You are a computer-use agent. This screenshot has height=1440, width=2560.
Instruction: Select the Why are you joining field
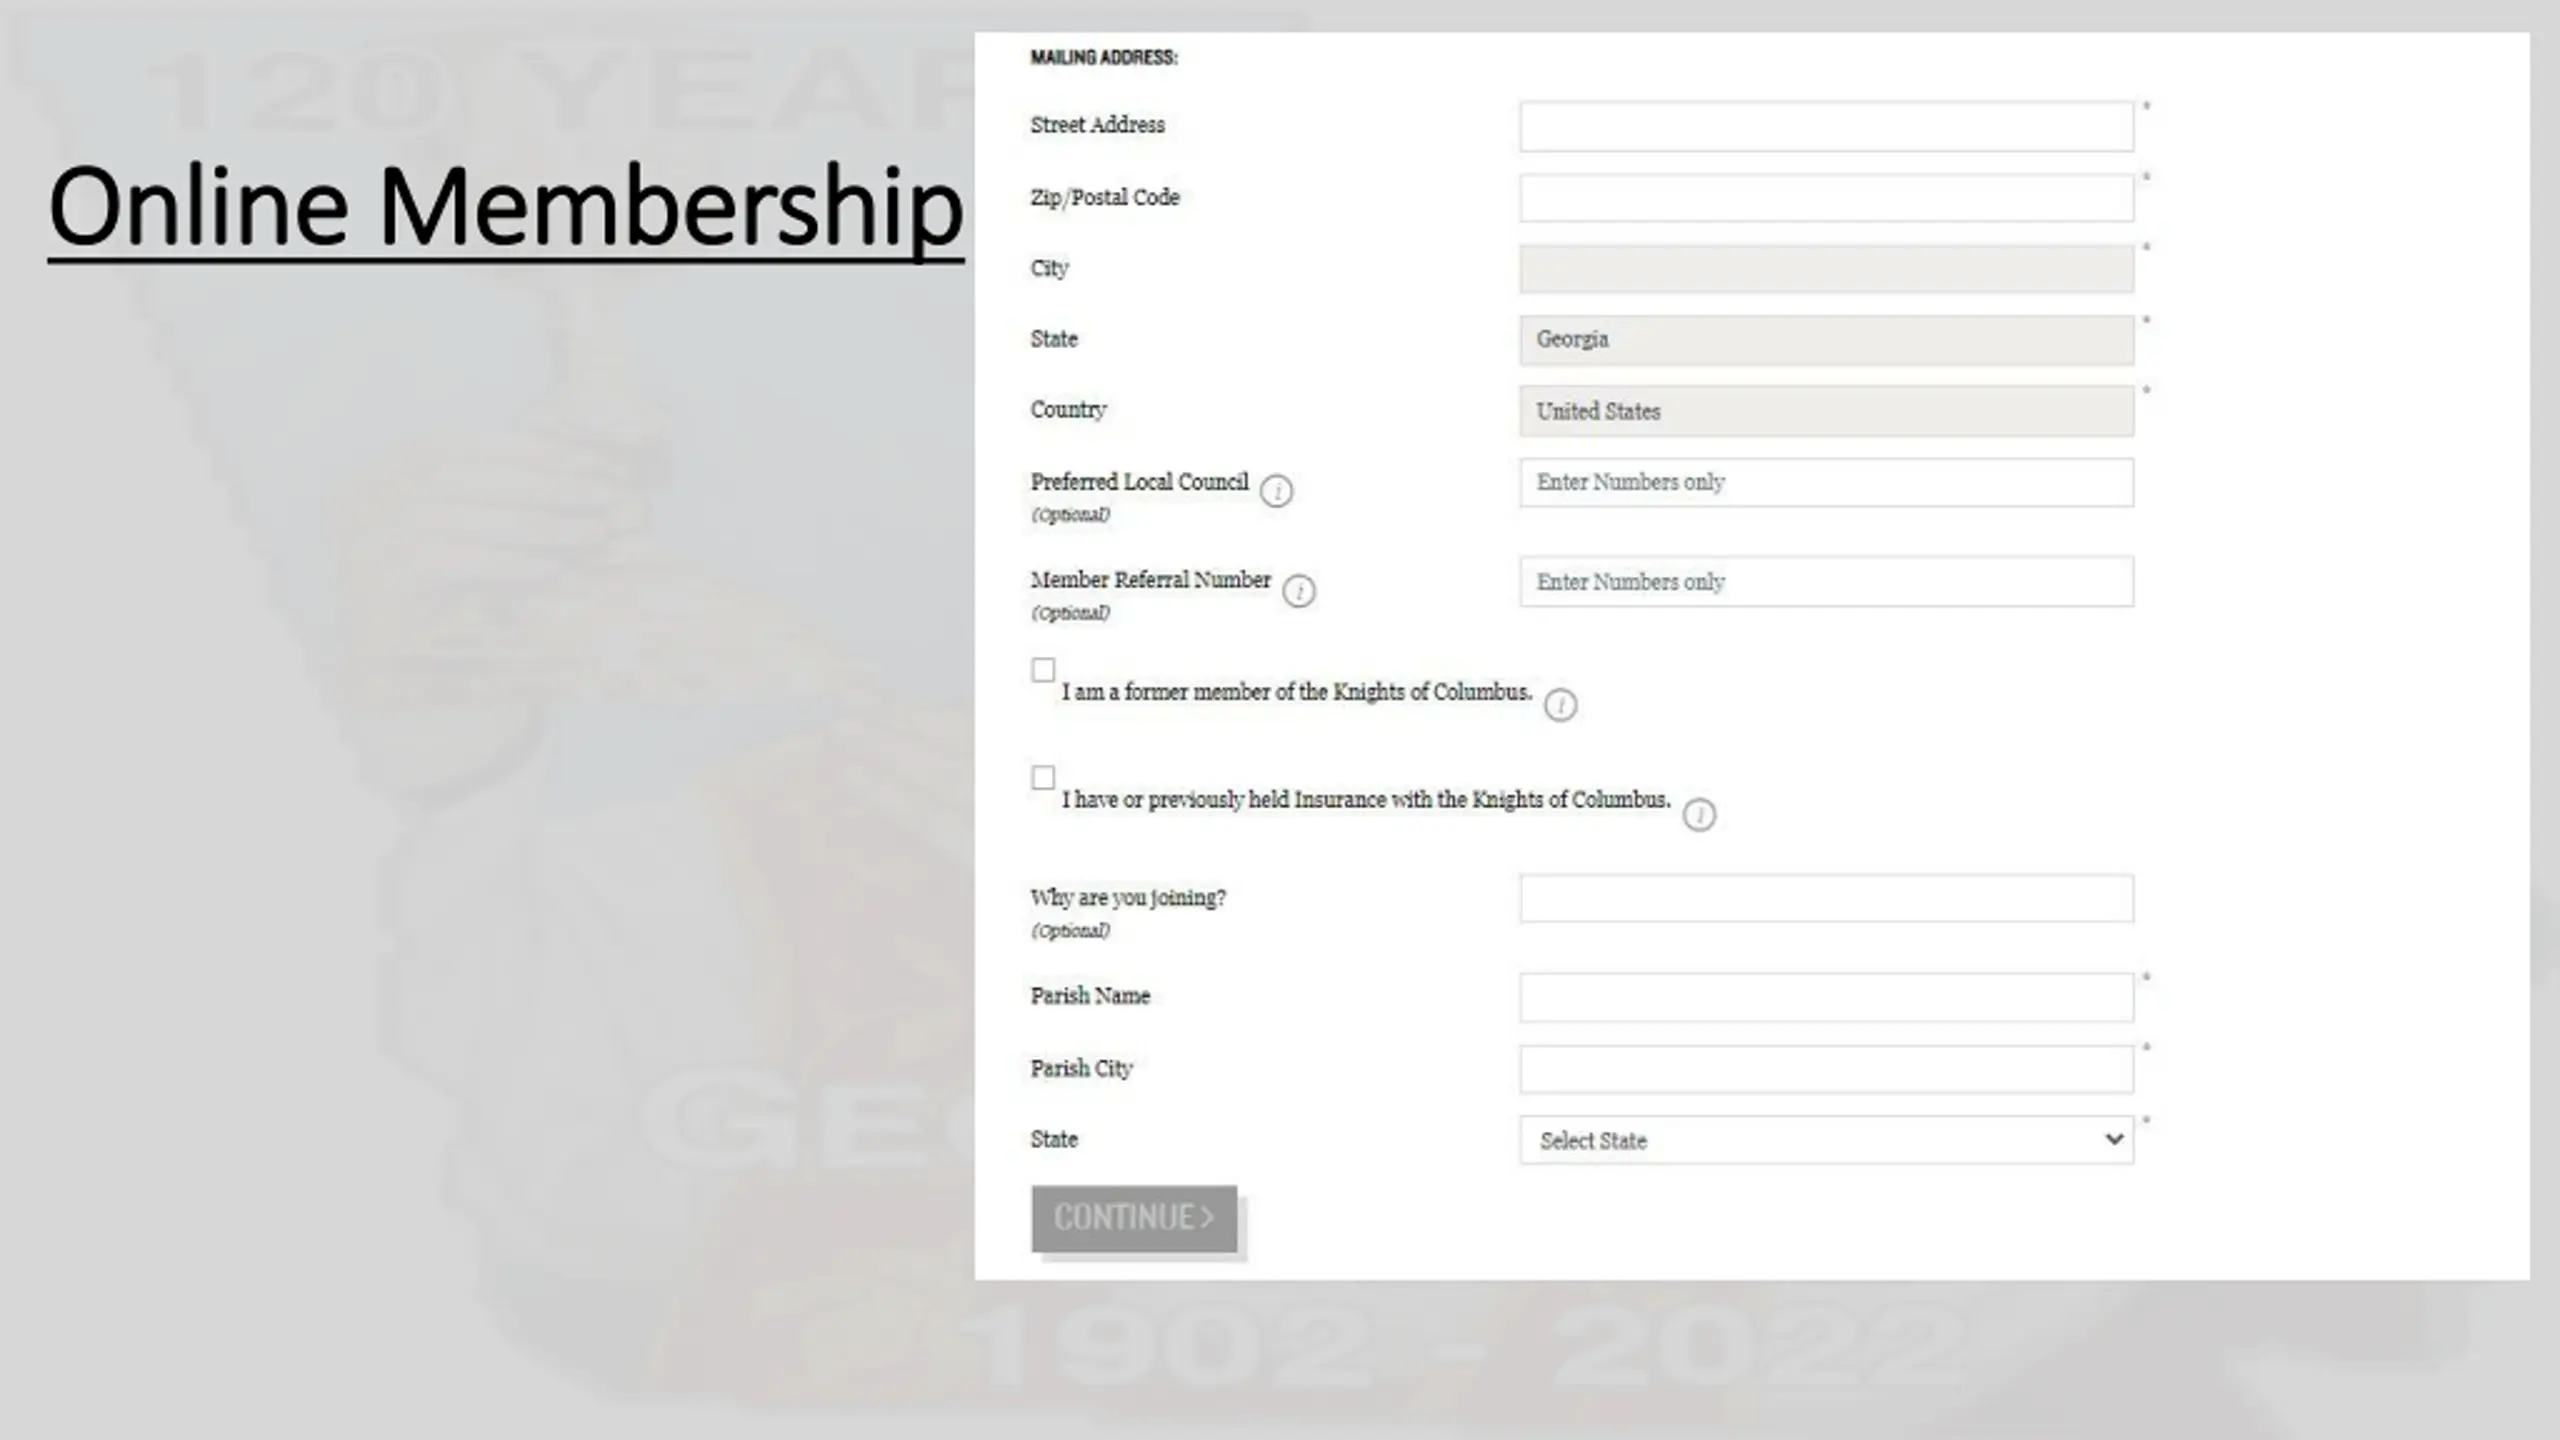click(x=1826, y=898)
